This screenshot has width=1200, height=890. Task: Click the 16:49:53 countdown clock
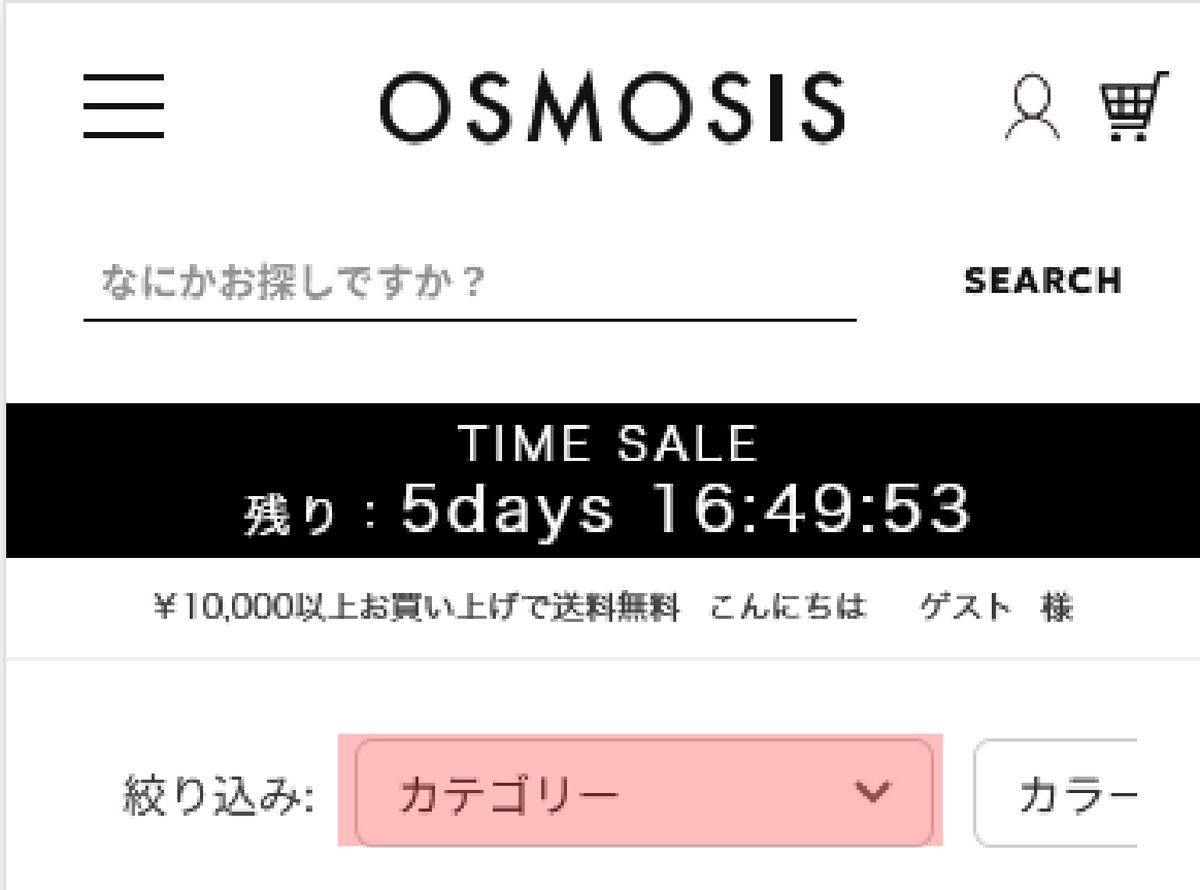coord(811,510)
